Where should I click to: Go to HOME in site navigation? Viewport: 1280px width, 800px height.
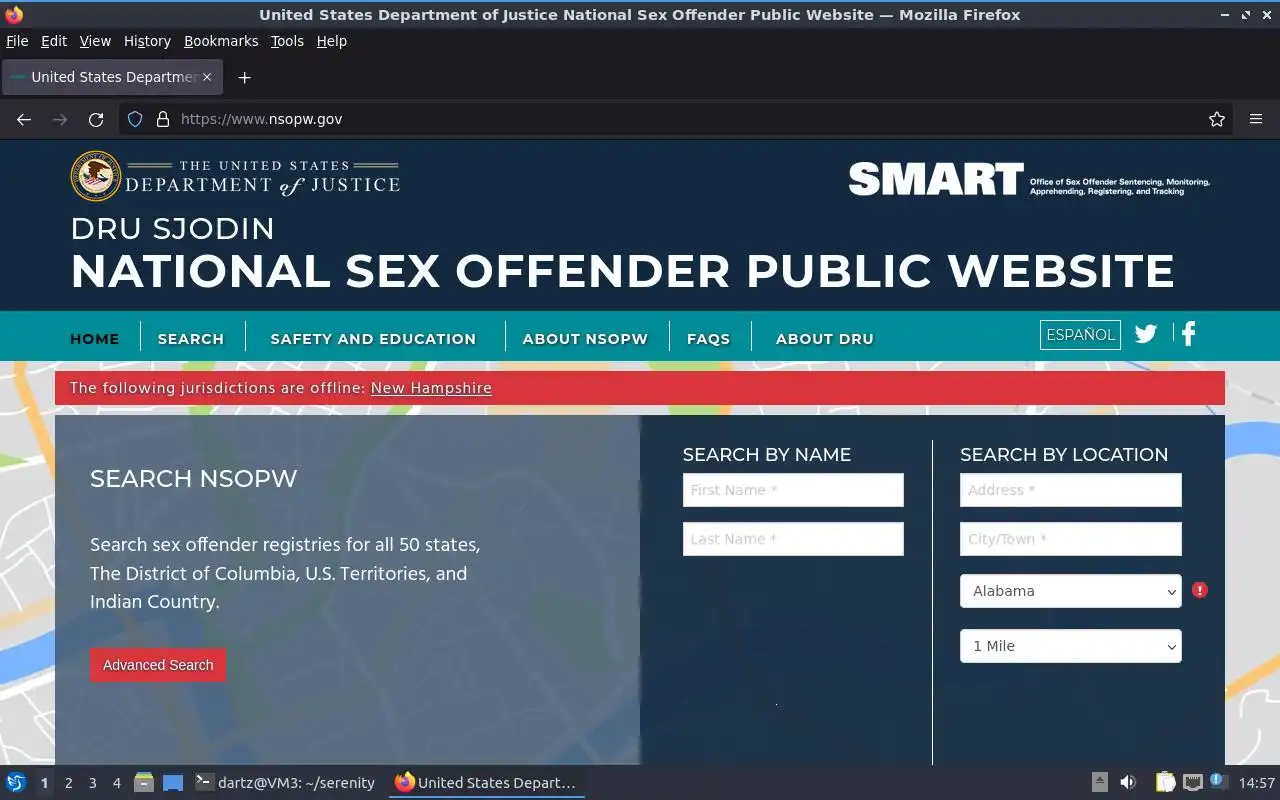coord(95,339)
